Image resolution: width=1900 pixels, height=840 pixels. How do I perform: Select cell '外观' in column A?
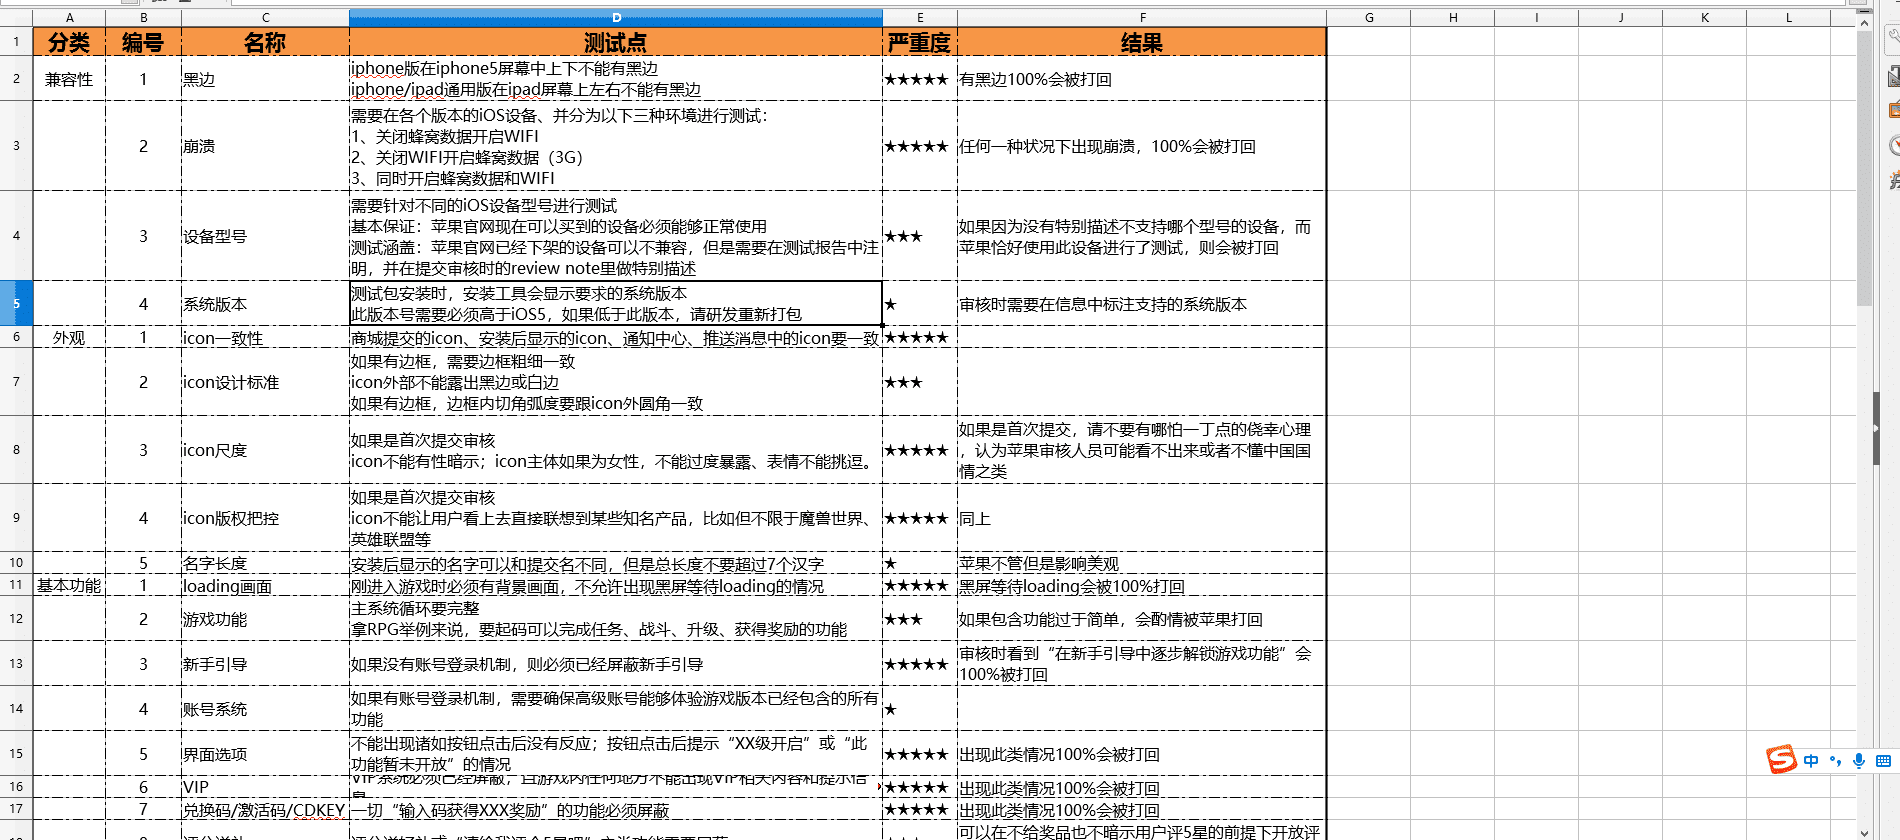69,337
